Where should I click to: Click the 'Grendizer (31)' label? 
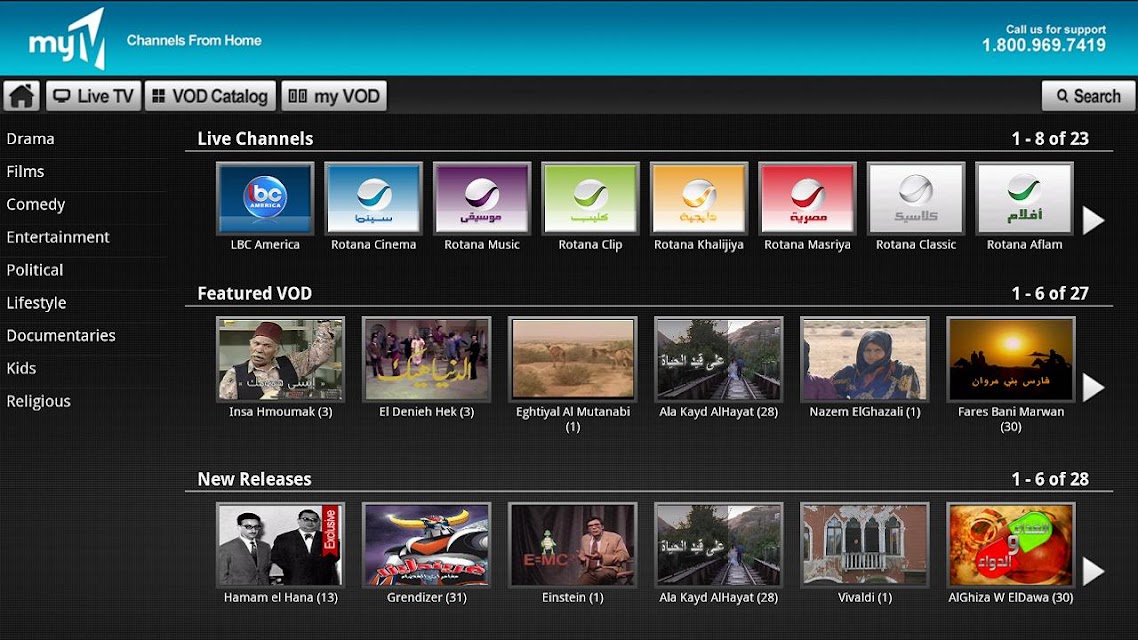pos(427,598)
